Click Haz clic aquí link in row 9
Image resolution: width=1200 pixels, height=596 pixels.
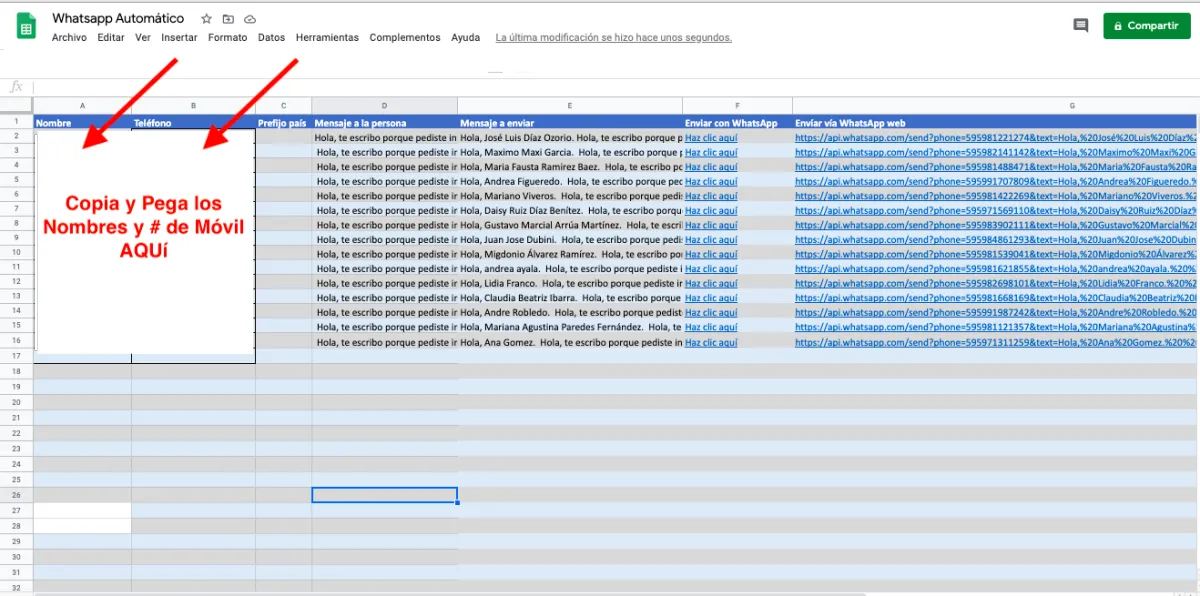coord(711,240)
